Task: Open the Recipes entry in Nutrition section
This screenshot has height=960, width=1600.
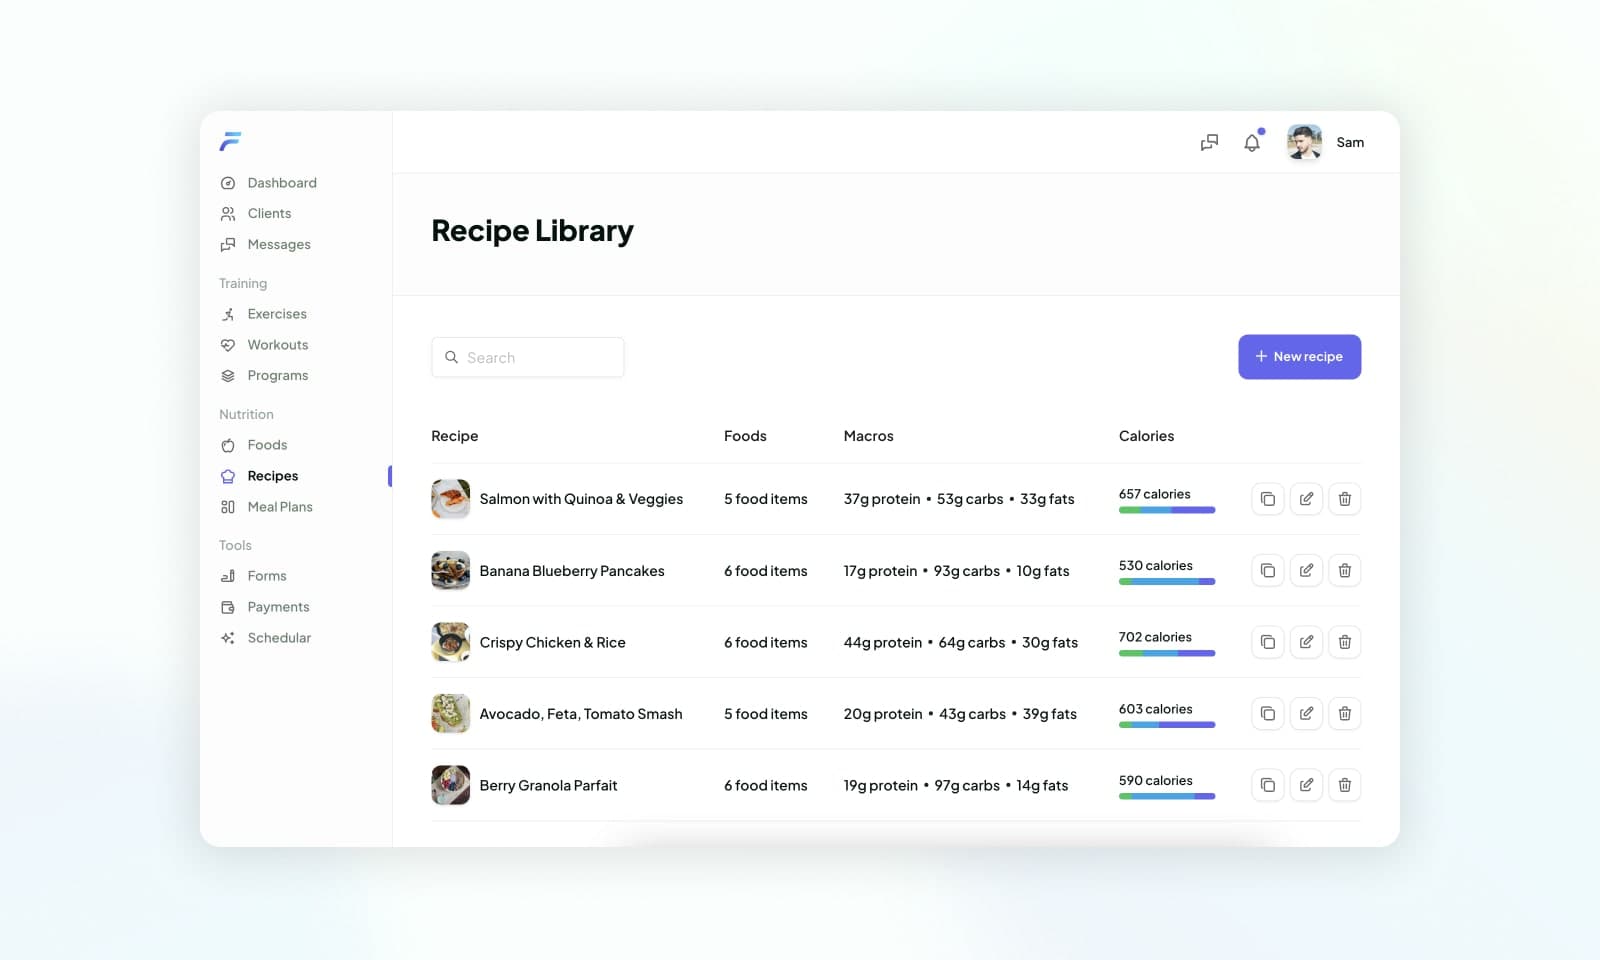Action: pyautogui.click(x=272, y=476)
